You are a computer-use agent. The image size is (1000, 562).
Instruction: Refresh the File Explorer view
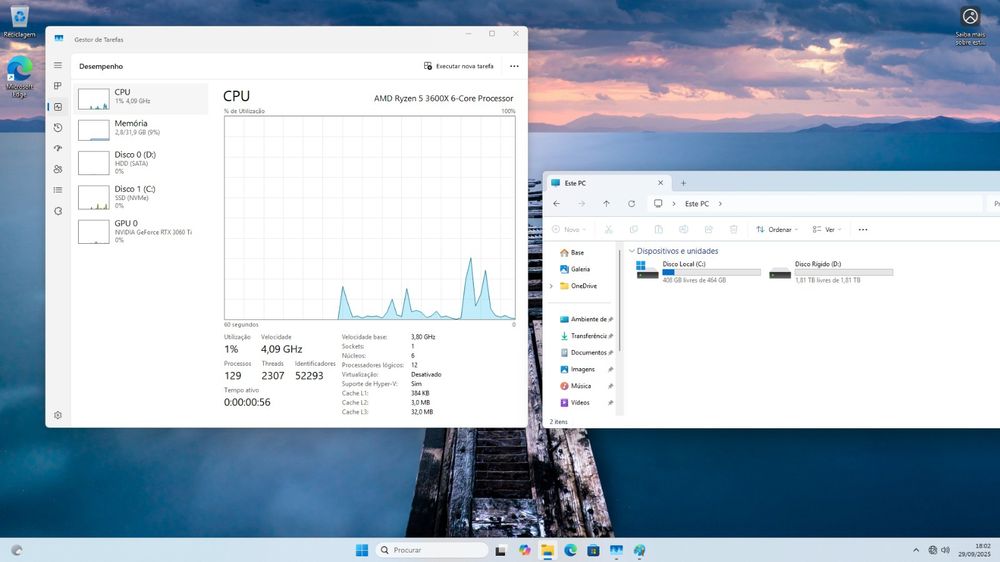(631, 203)
